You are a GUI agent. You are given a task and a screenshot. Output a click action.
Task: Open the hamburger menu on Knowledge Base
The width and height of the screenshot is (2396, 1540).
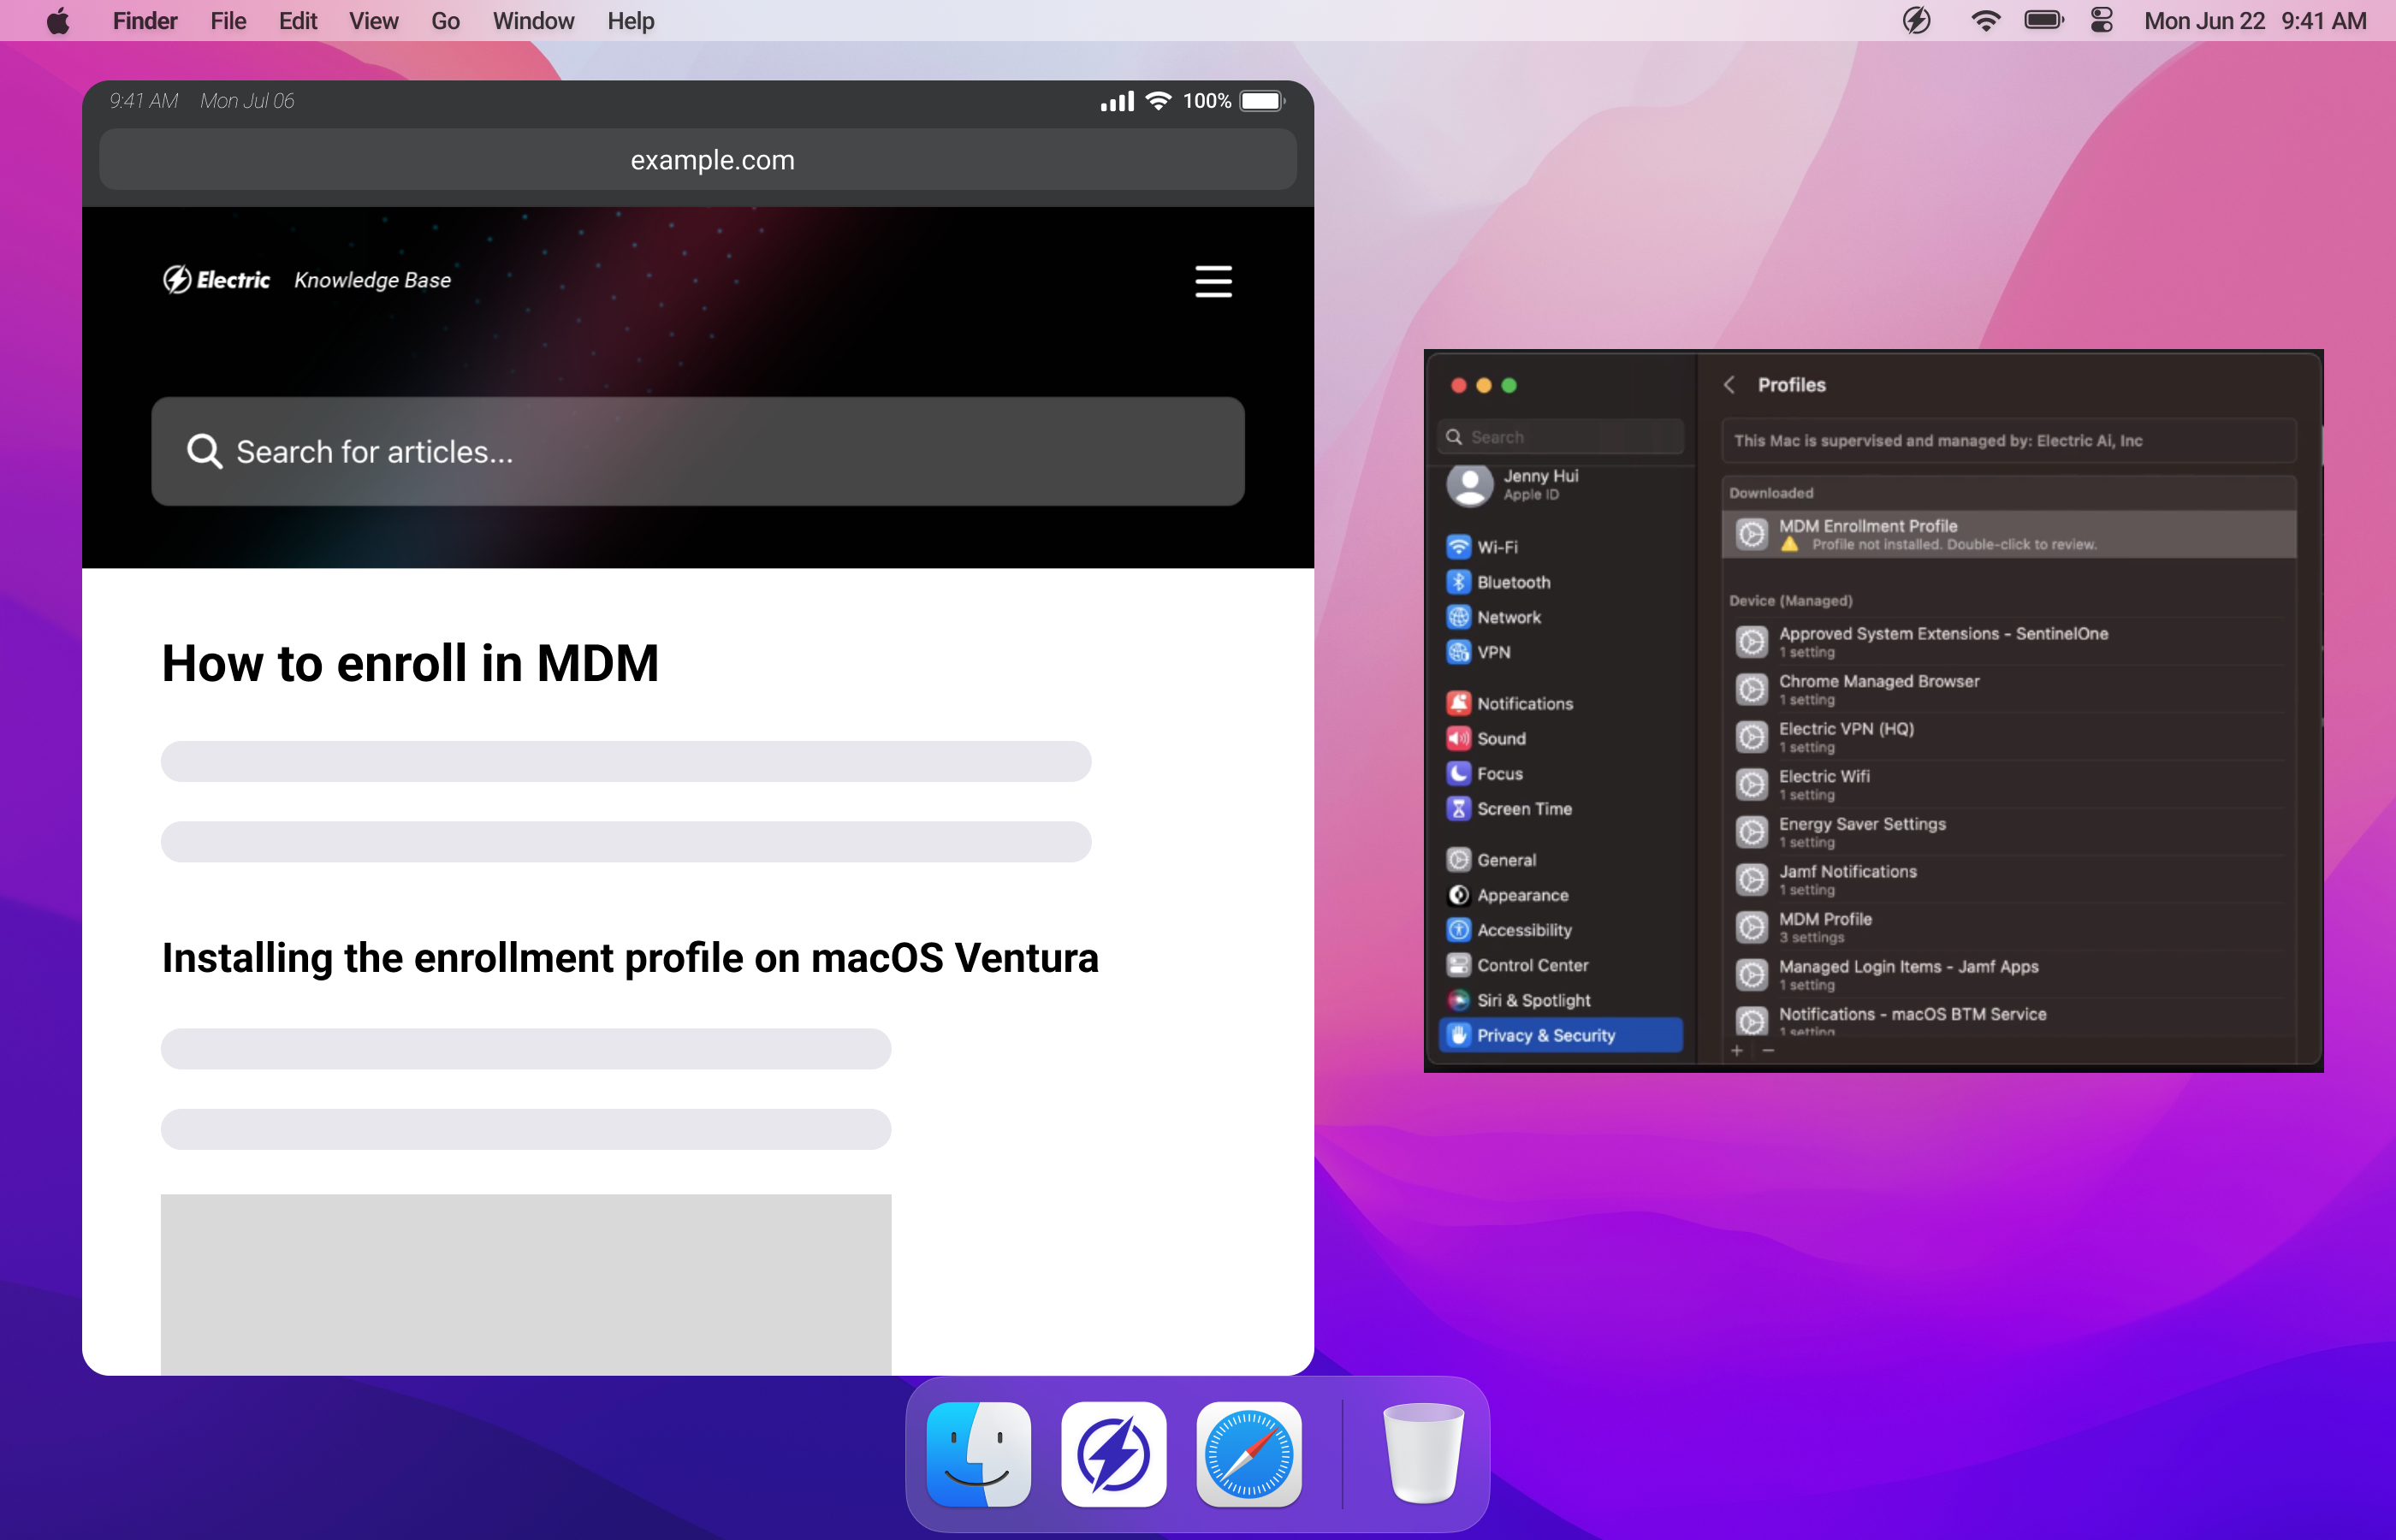click(1213, 281)
